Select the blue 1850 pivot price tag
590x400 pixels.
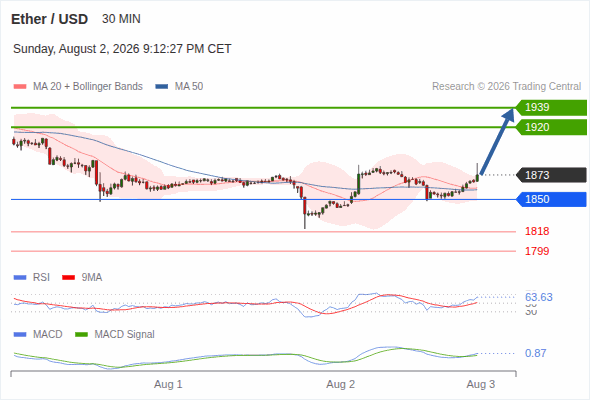pos(551,199)
